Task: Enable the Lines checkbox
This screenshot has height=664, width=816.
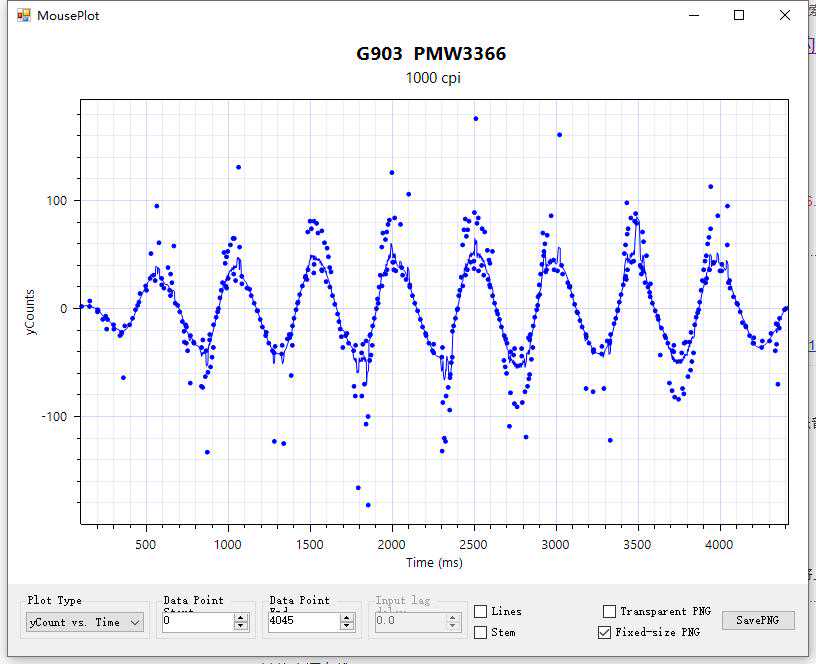Action: [x=481, y=611]
